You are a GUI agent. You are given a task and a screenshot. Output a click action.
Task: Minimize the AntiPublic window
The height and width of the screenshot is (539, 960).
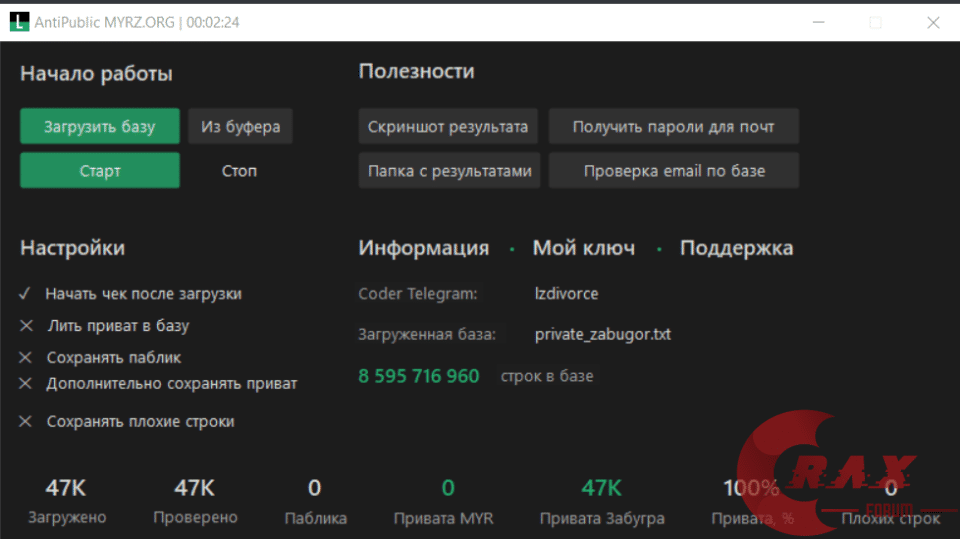[x=819, y=22]
